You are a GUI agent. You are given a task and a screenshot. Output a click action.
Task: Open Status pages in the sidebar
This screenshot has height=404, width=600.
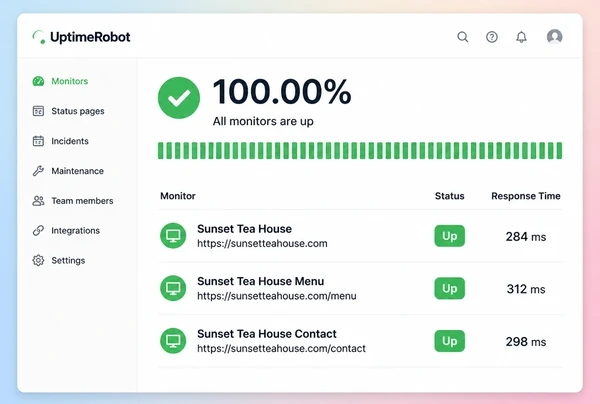(x=78, y=111)
